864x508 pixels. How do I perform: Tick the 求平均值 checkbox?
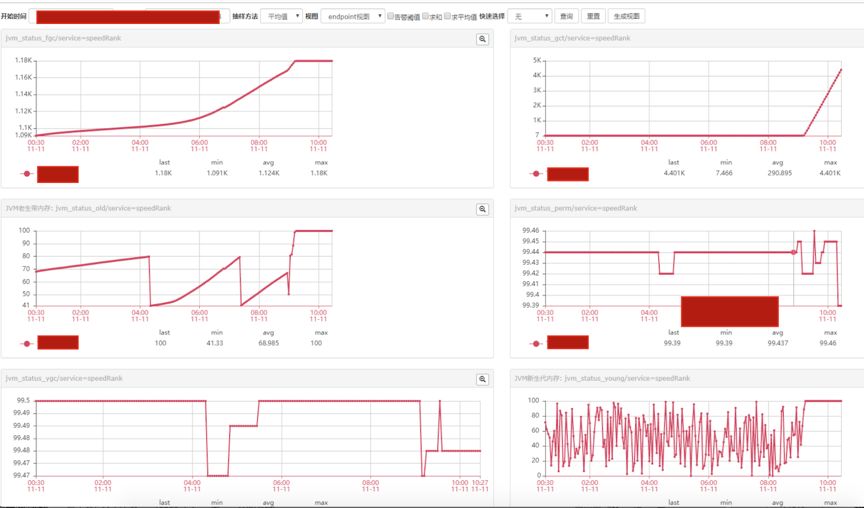click(x=447, y=16)
